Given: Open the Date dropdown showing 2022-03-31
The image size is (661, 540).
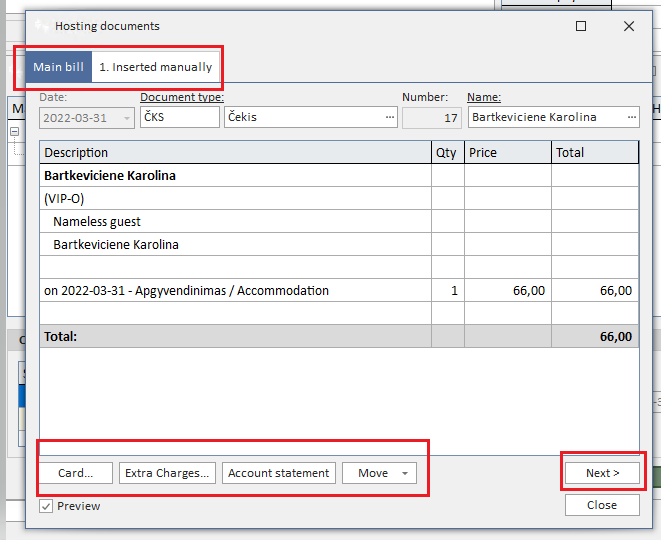Looking at the screenshot, I should pyautogui.click(x=127, y=118).
